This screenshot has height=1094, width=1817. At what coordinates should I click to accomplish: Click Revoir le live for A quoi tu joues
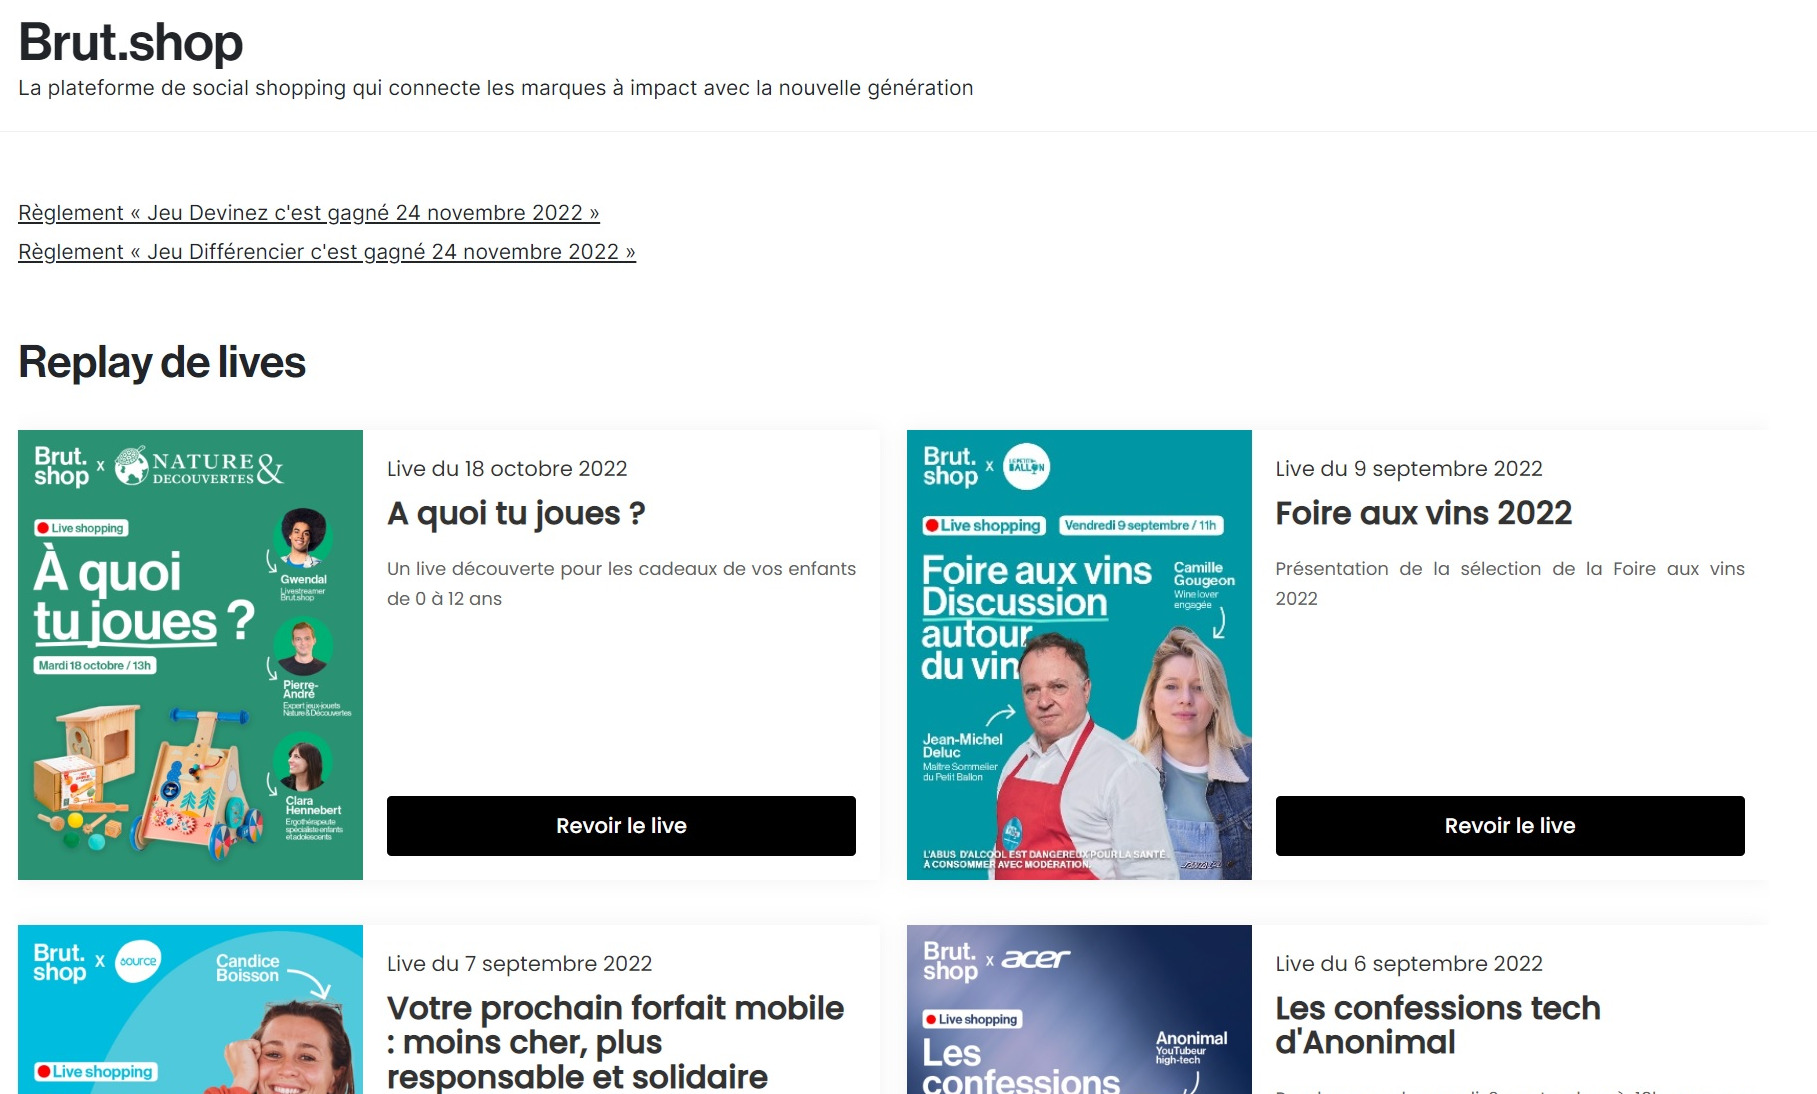pos(621,826)
